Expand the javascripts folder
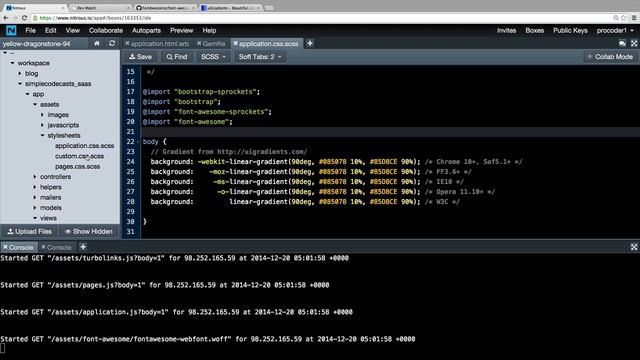This screenshot has width=640, height=360. (42, 125)
